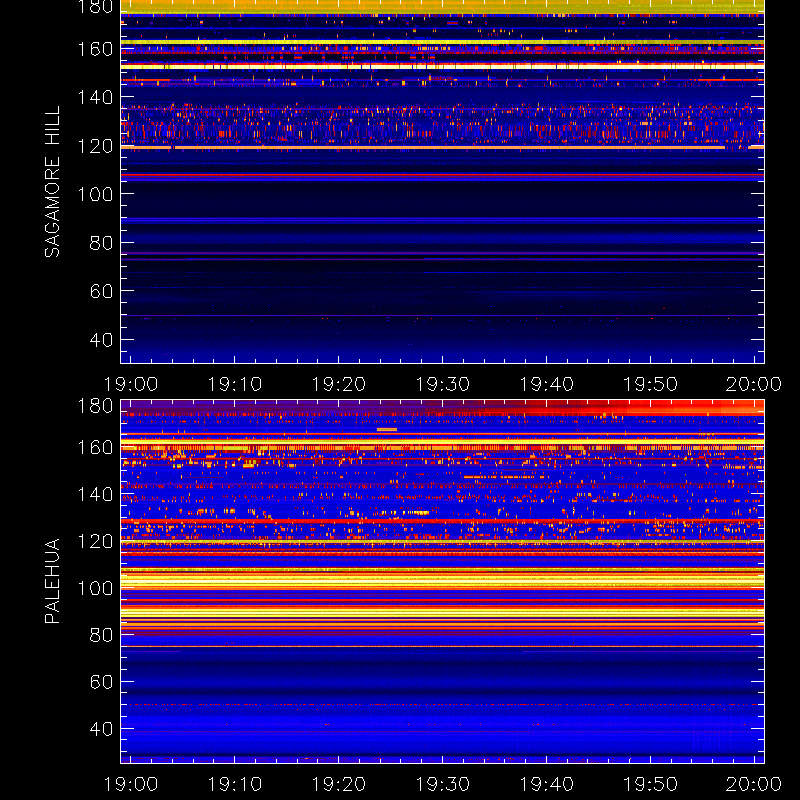
Task: Select the 40 tick label on Palehua plot
Action: [101, 729]
